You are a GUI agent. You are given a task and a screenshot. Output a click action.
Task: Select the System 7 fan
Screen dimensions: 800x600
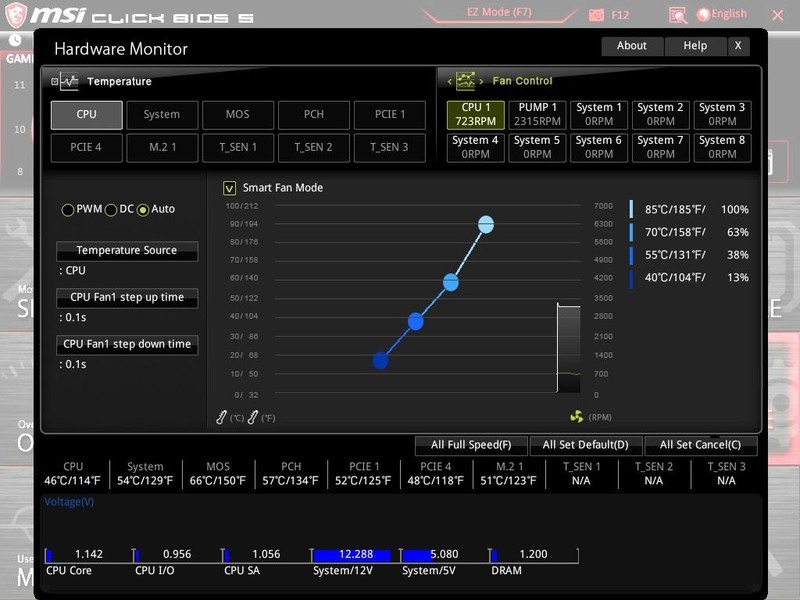pos(661,147)
